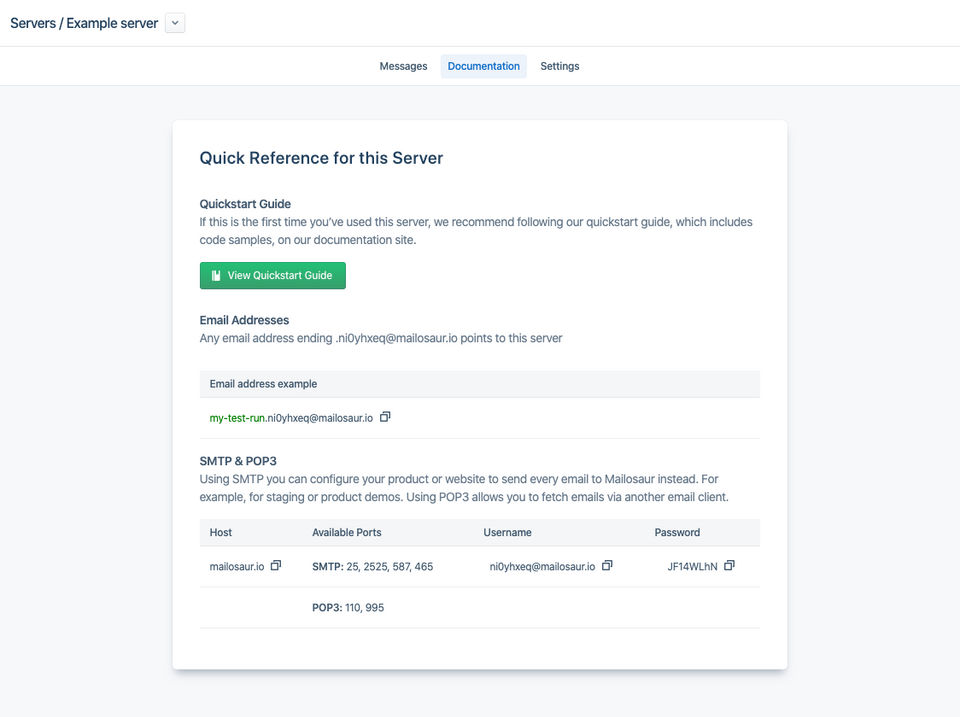Image resolution: width=960 pixels, height=717 pixels.
Task: Click the Host column header
Action: coord(220,533)
